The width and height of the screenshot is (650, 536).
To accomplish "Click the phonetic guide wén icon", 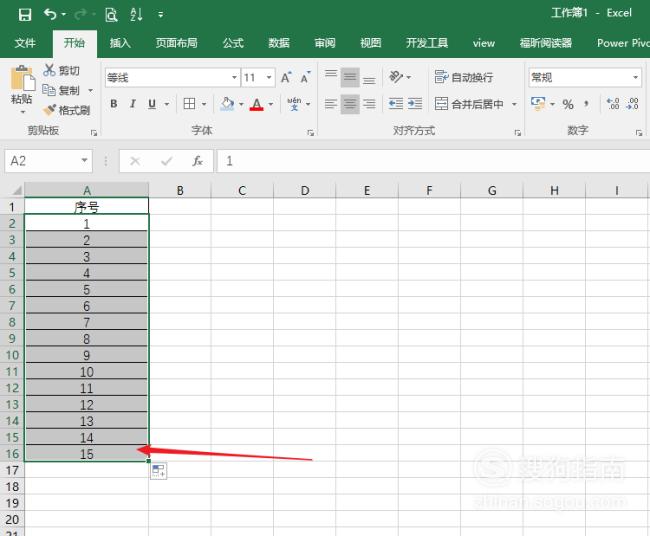I will (294, 104).
